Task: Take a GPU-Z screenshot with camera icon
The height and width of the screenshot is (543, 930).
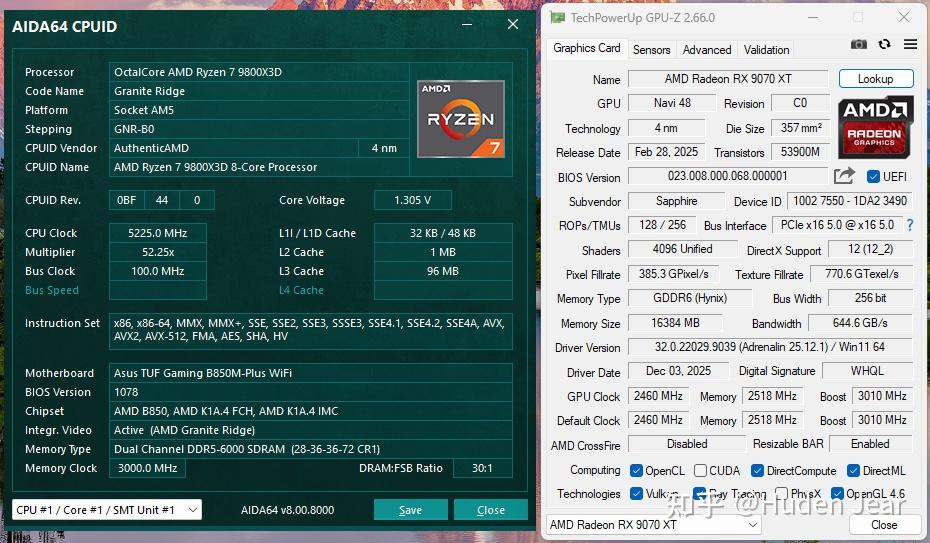Action: point(858,44)
